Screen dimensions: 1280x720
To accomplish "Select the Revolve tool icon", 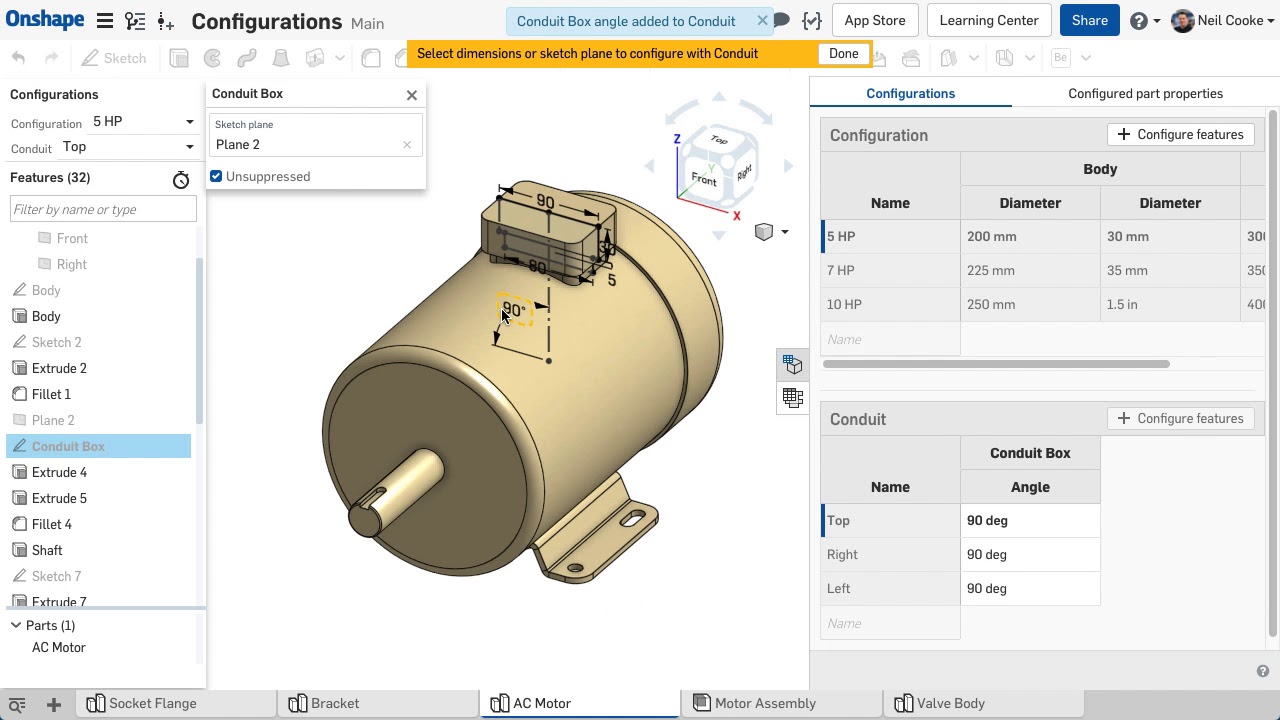I will (212, 58).
